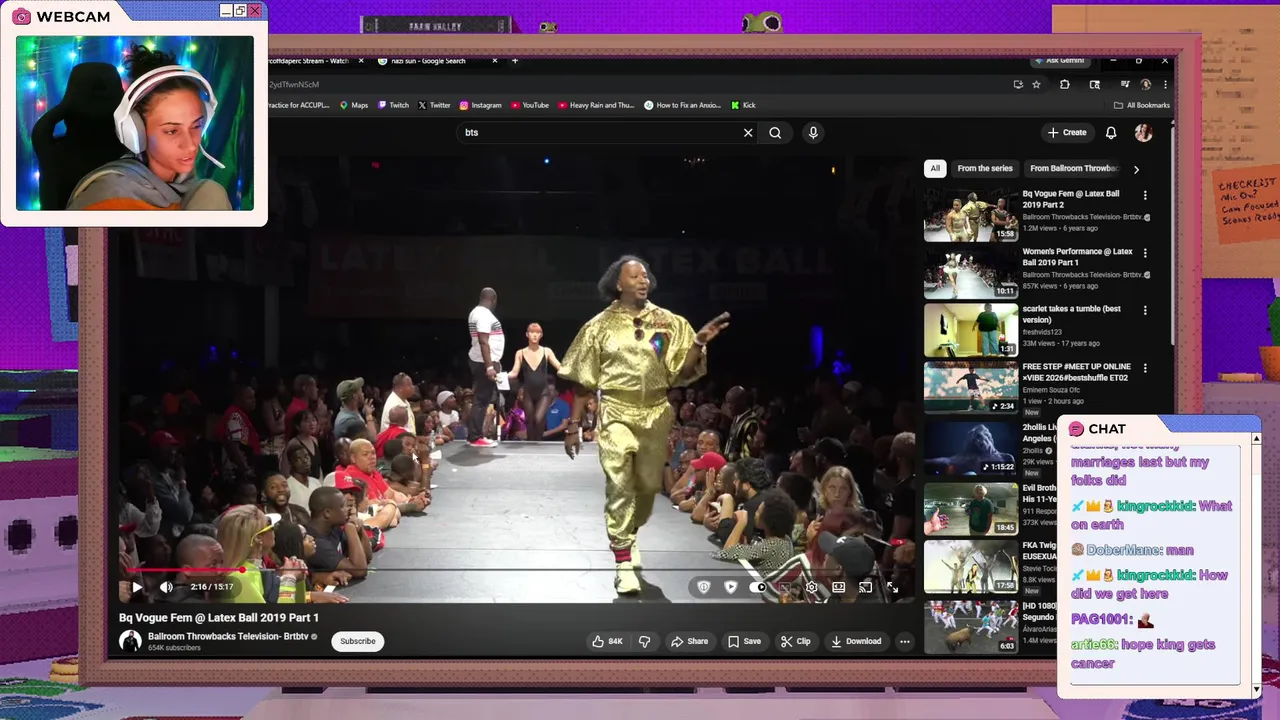Open the '2hollis' live video thumbnail
Viewport: 1280px width, 720px height.
[x=970, y=448]
